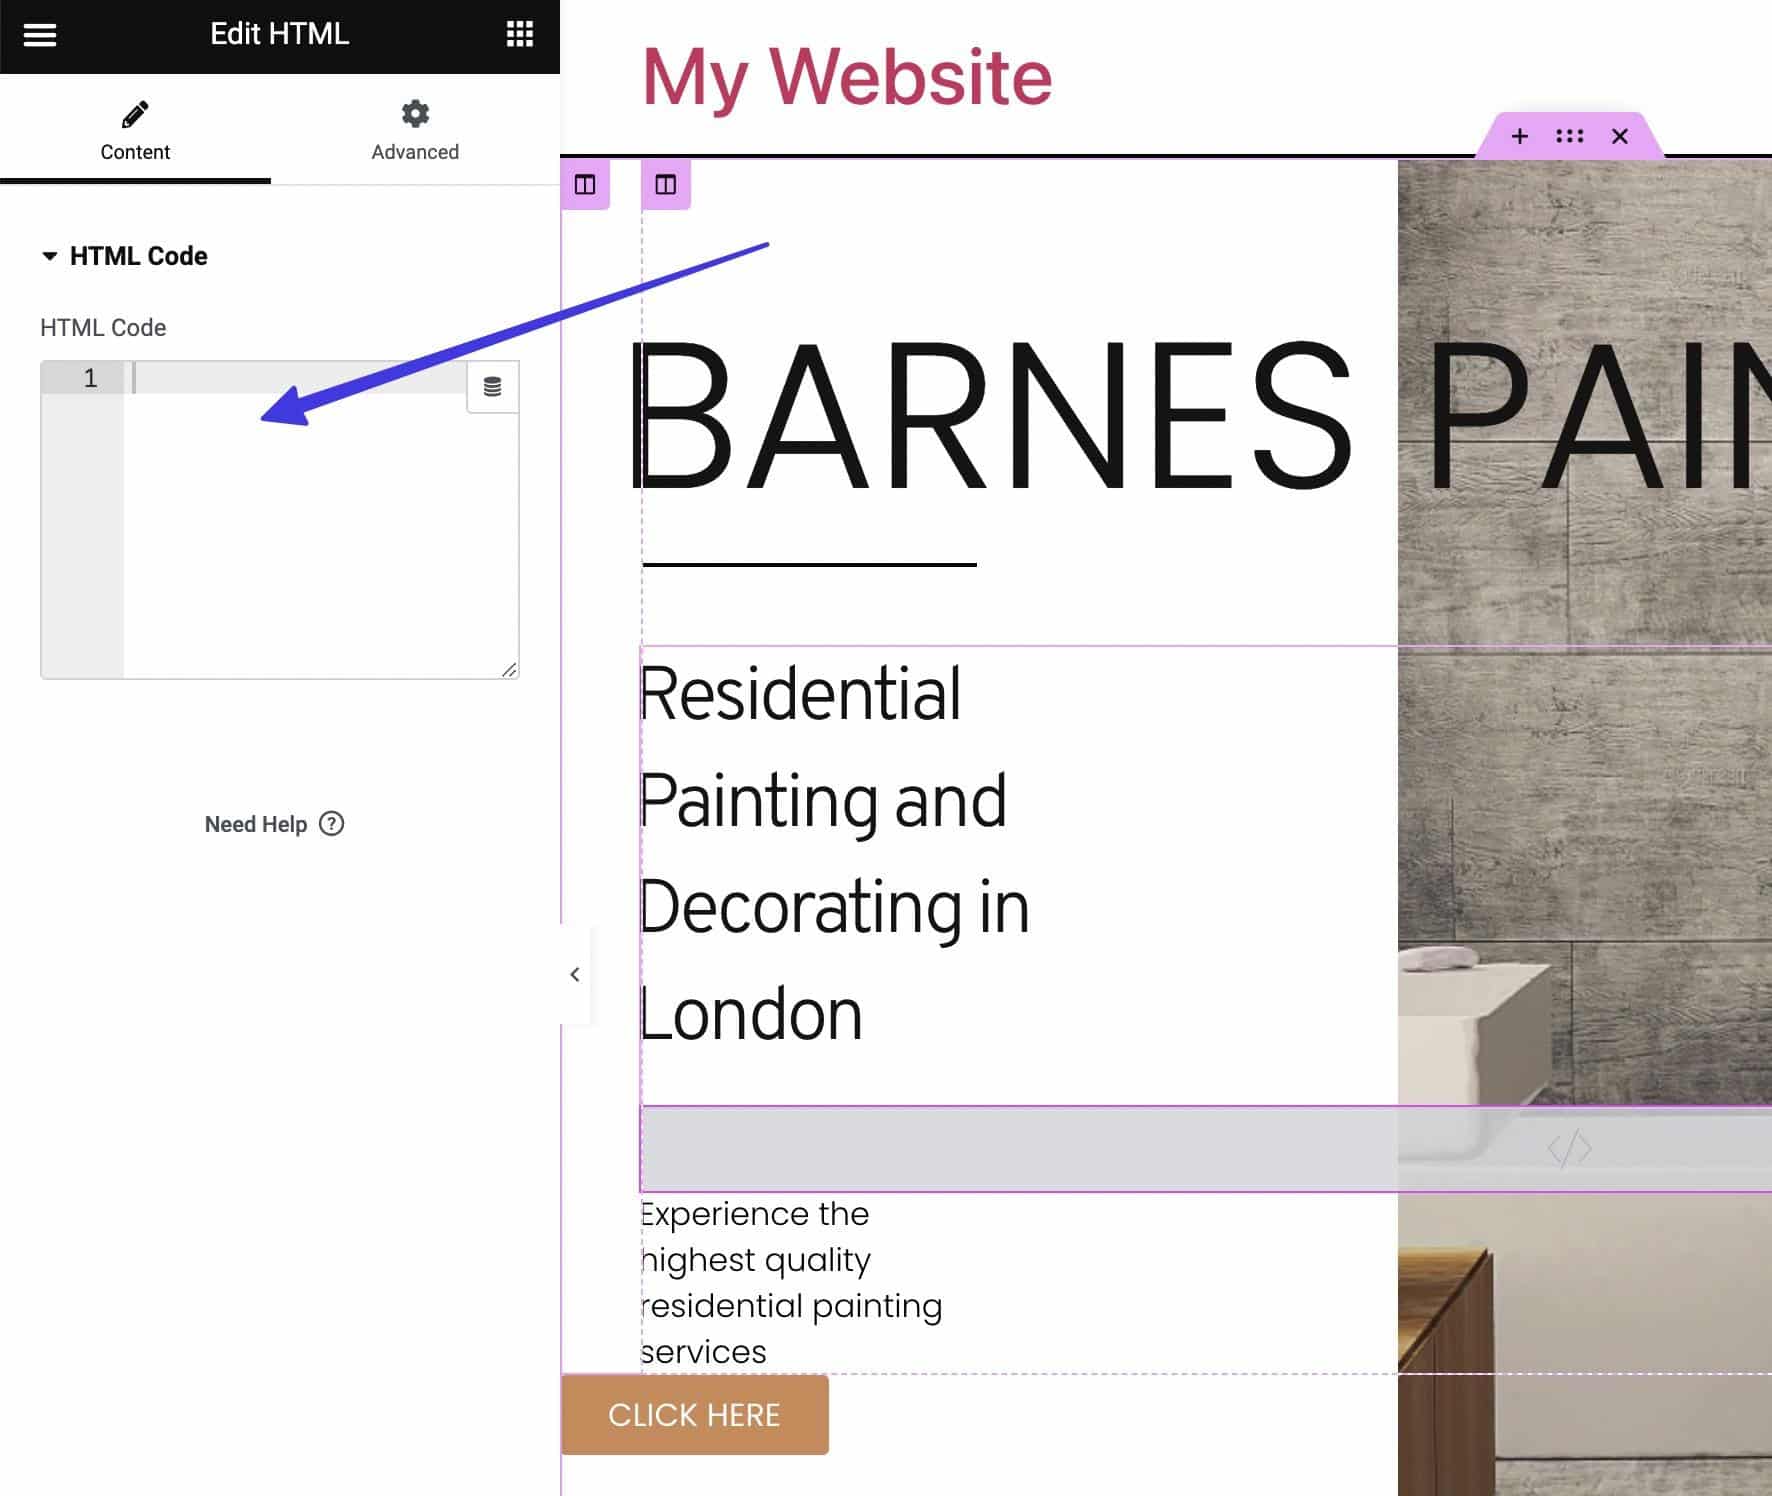The height and width of the screenshot is (1496, 1772).
Task: Hide the editor panel with the chevron
Action: (x=575, y=974)
